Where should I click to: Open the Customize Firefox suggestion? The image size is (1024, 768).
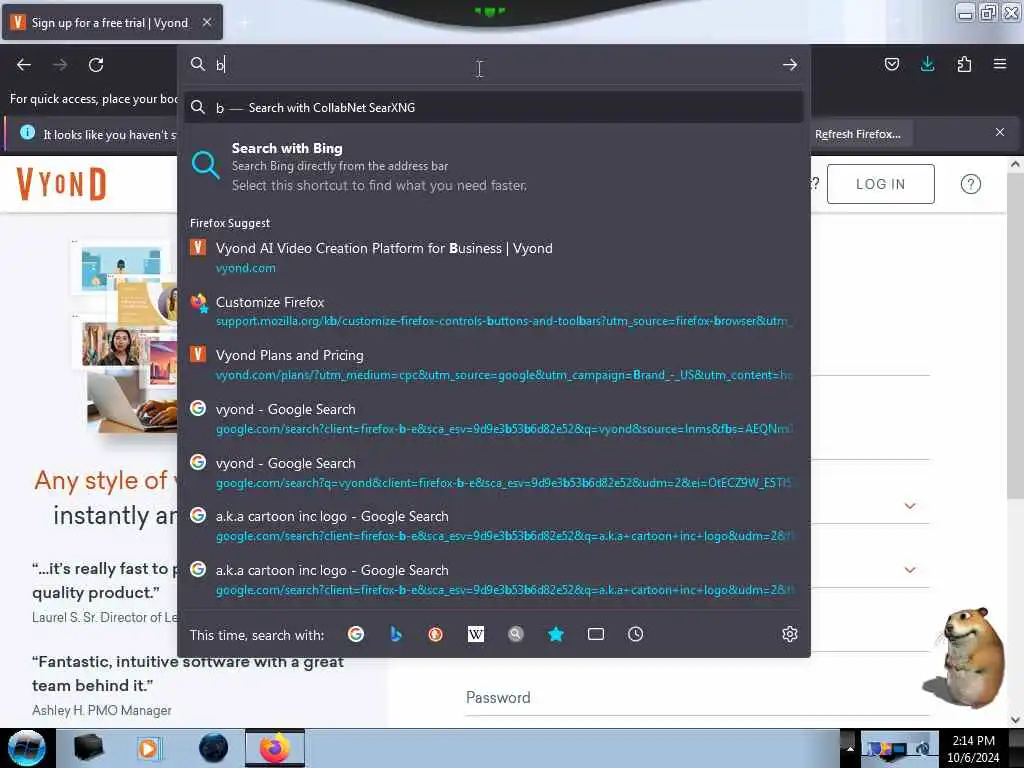tap(494, 312)
